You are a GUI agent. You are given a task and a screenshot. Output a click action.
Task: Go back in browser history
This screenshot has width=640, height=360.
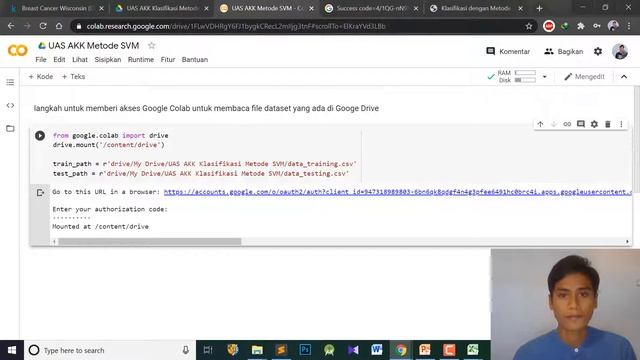point(11,26)
